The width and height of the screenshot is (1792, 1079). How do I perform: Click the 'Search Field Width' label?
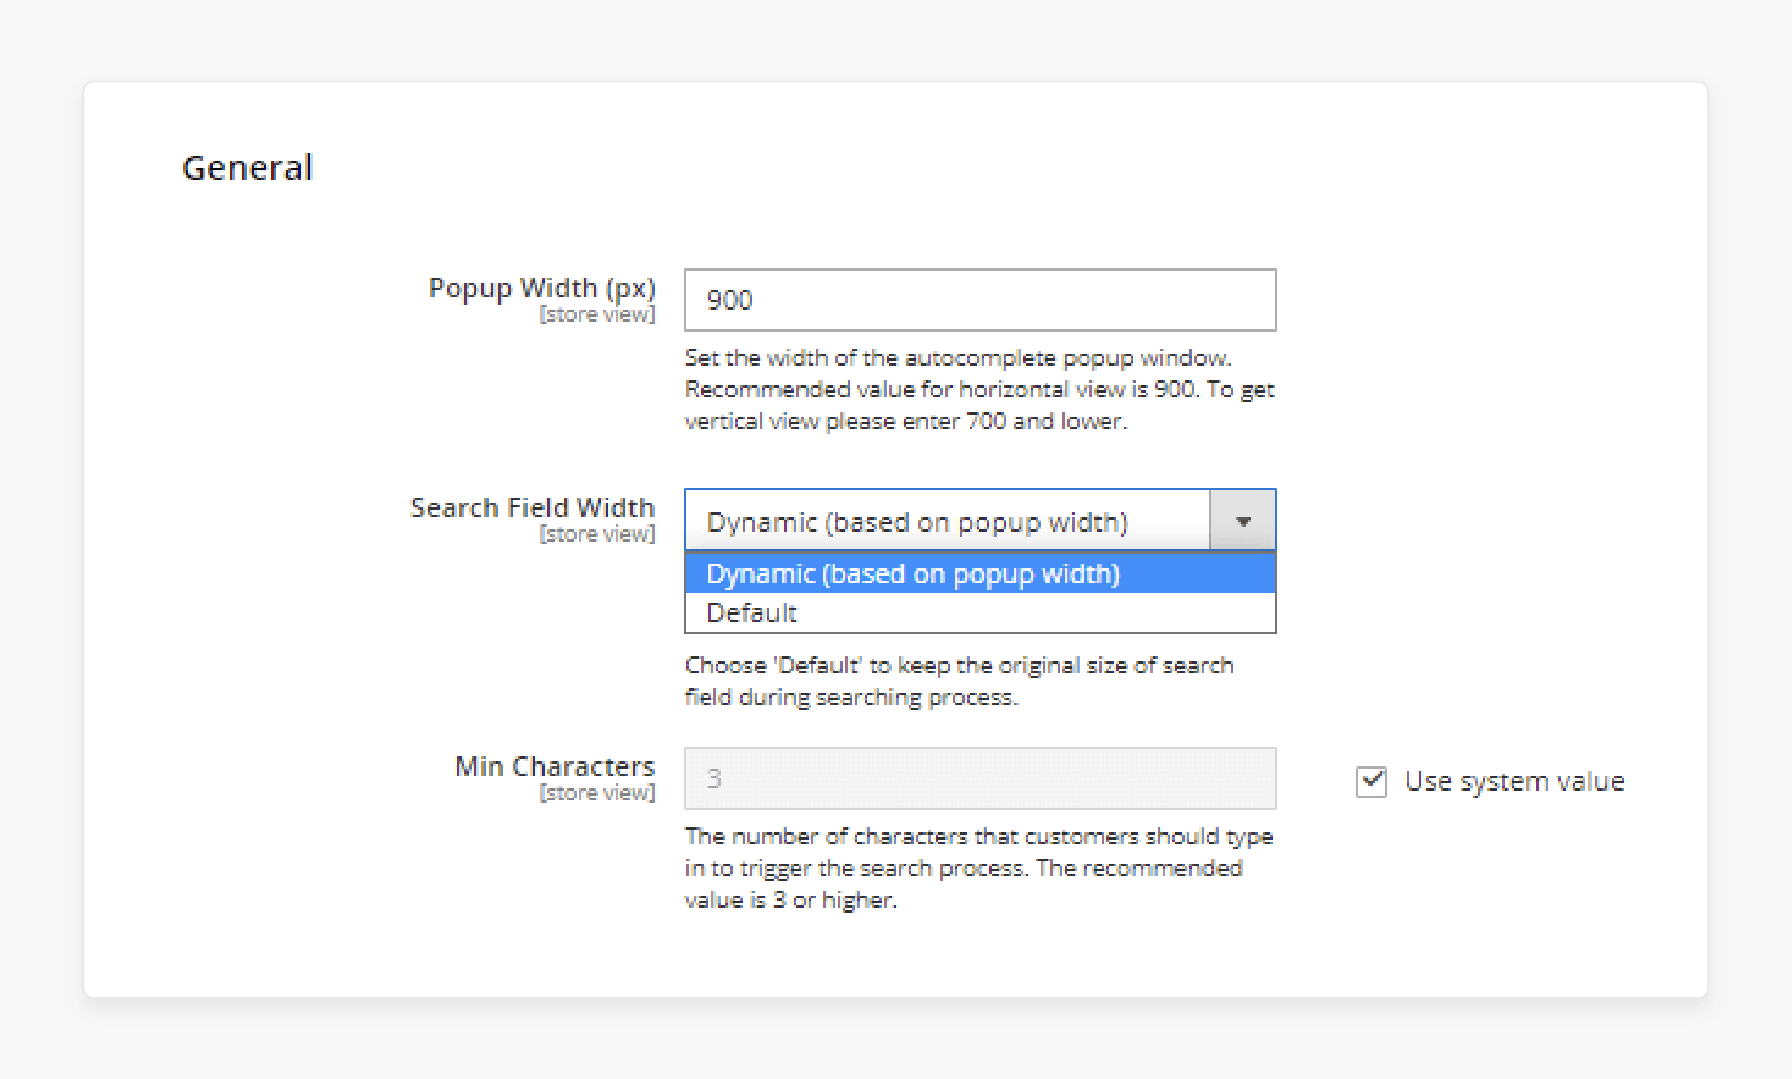pyautogui.click(x=532, y=508)
